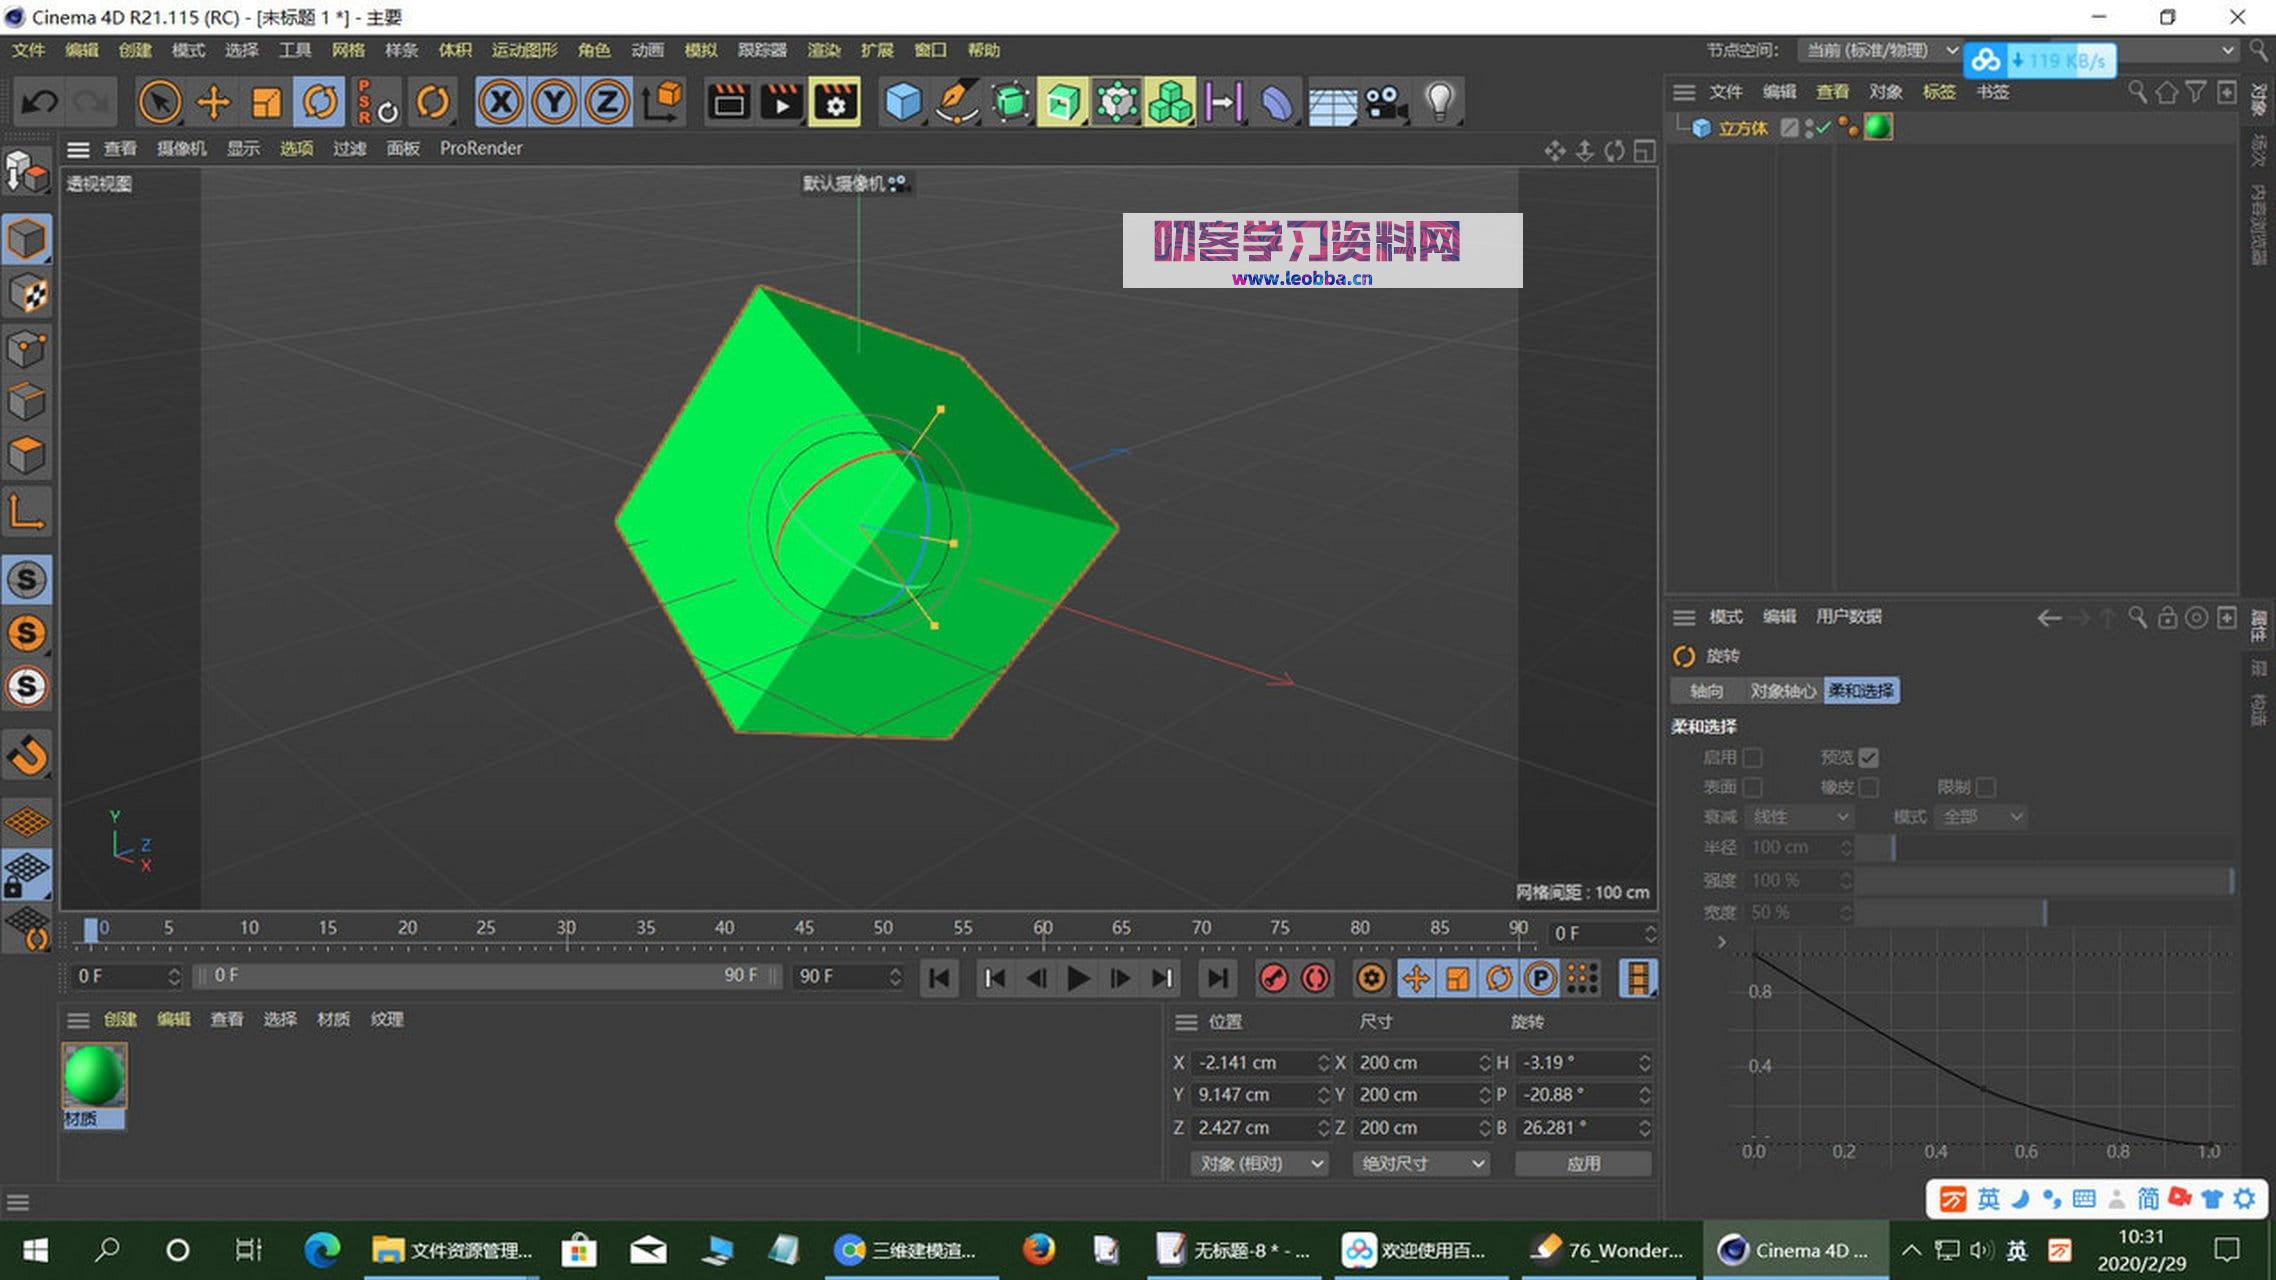Select the Move tool in the toolbar
2276x1280 pixels.
pos(212,101)
